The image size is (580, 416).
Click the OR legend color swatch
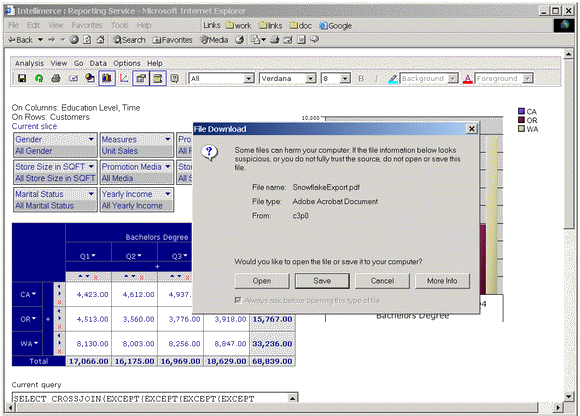click(x=521, y=120)
